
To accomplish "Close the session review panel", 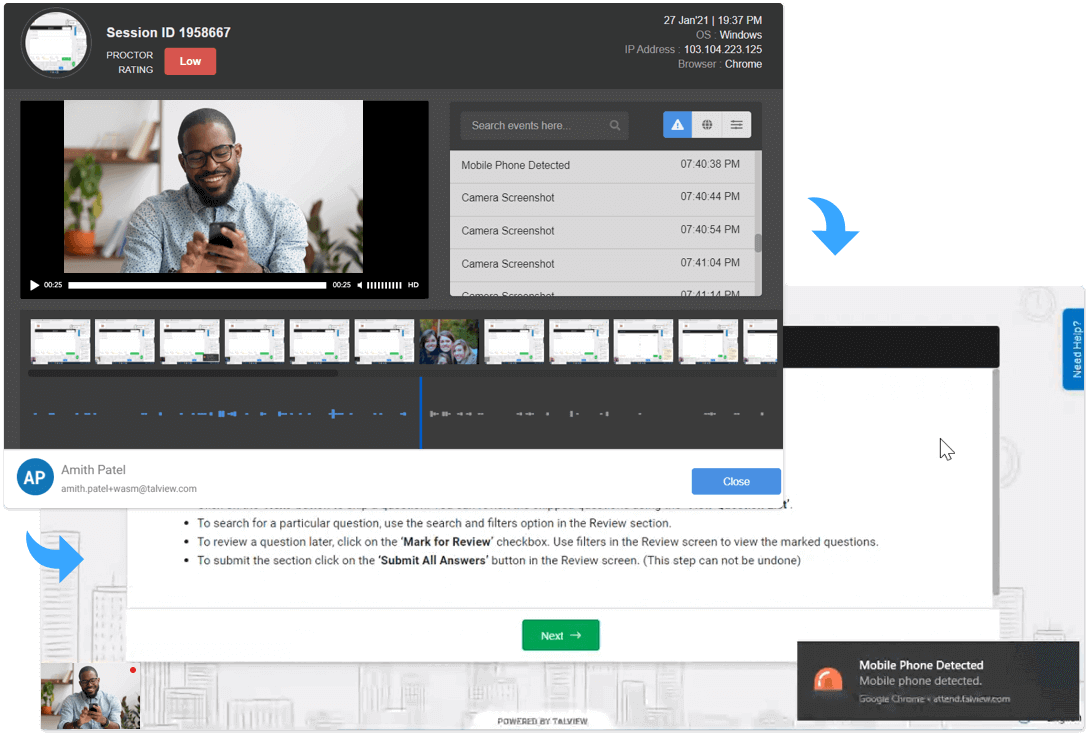I will pos(735,481).
